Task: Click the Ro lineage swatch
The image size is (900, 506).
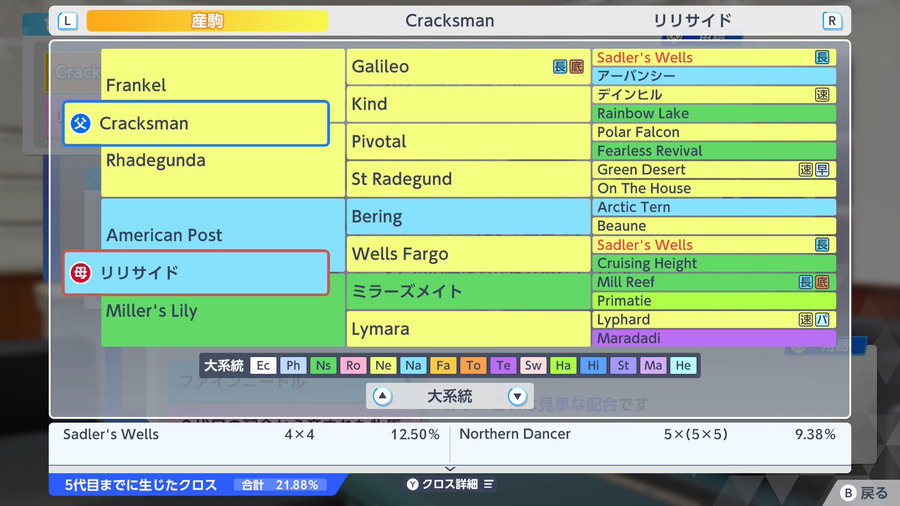Action: [353, 365]
